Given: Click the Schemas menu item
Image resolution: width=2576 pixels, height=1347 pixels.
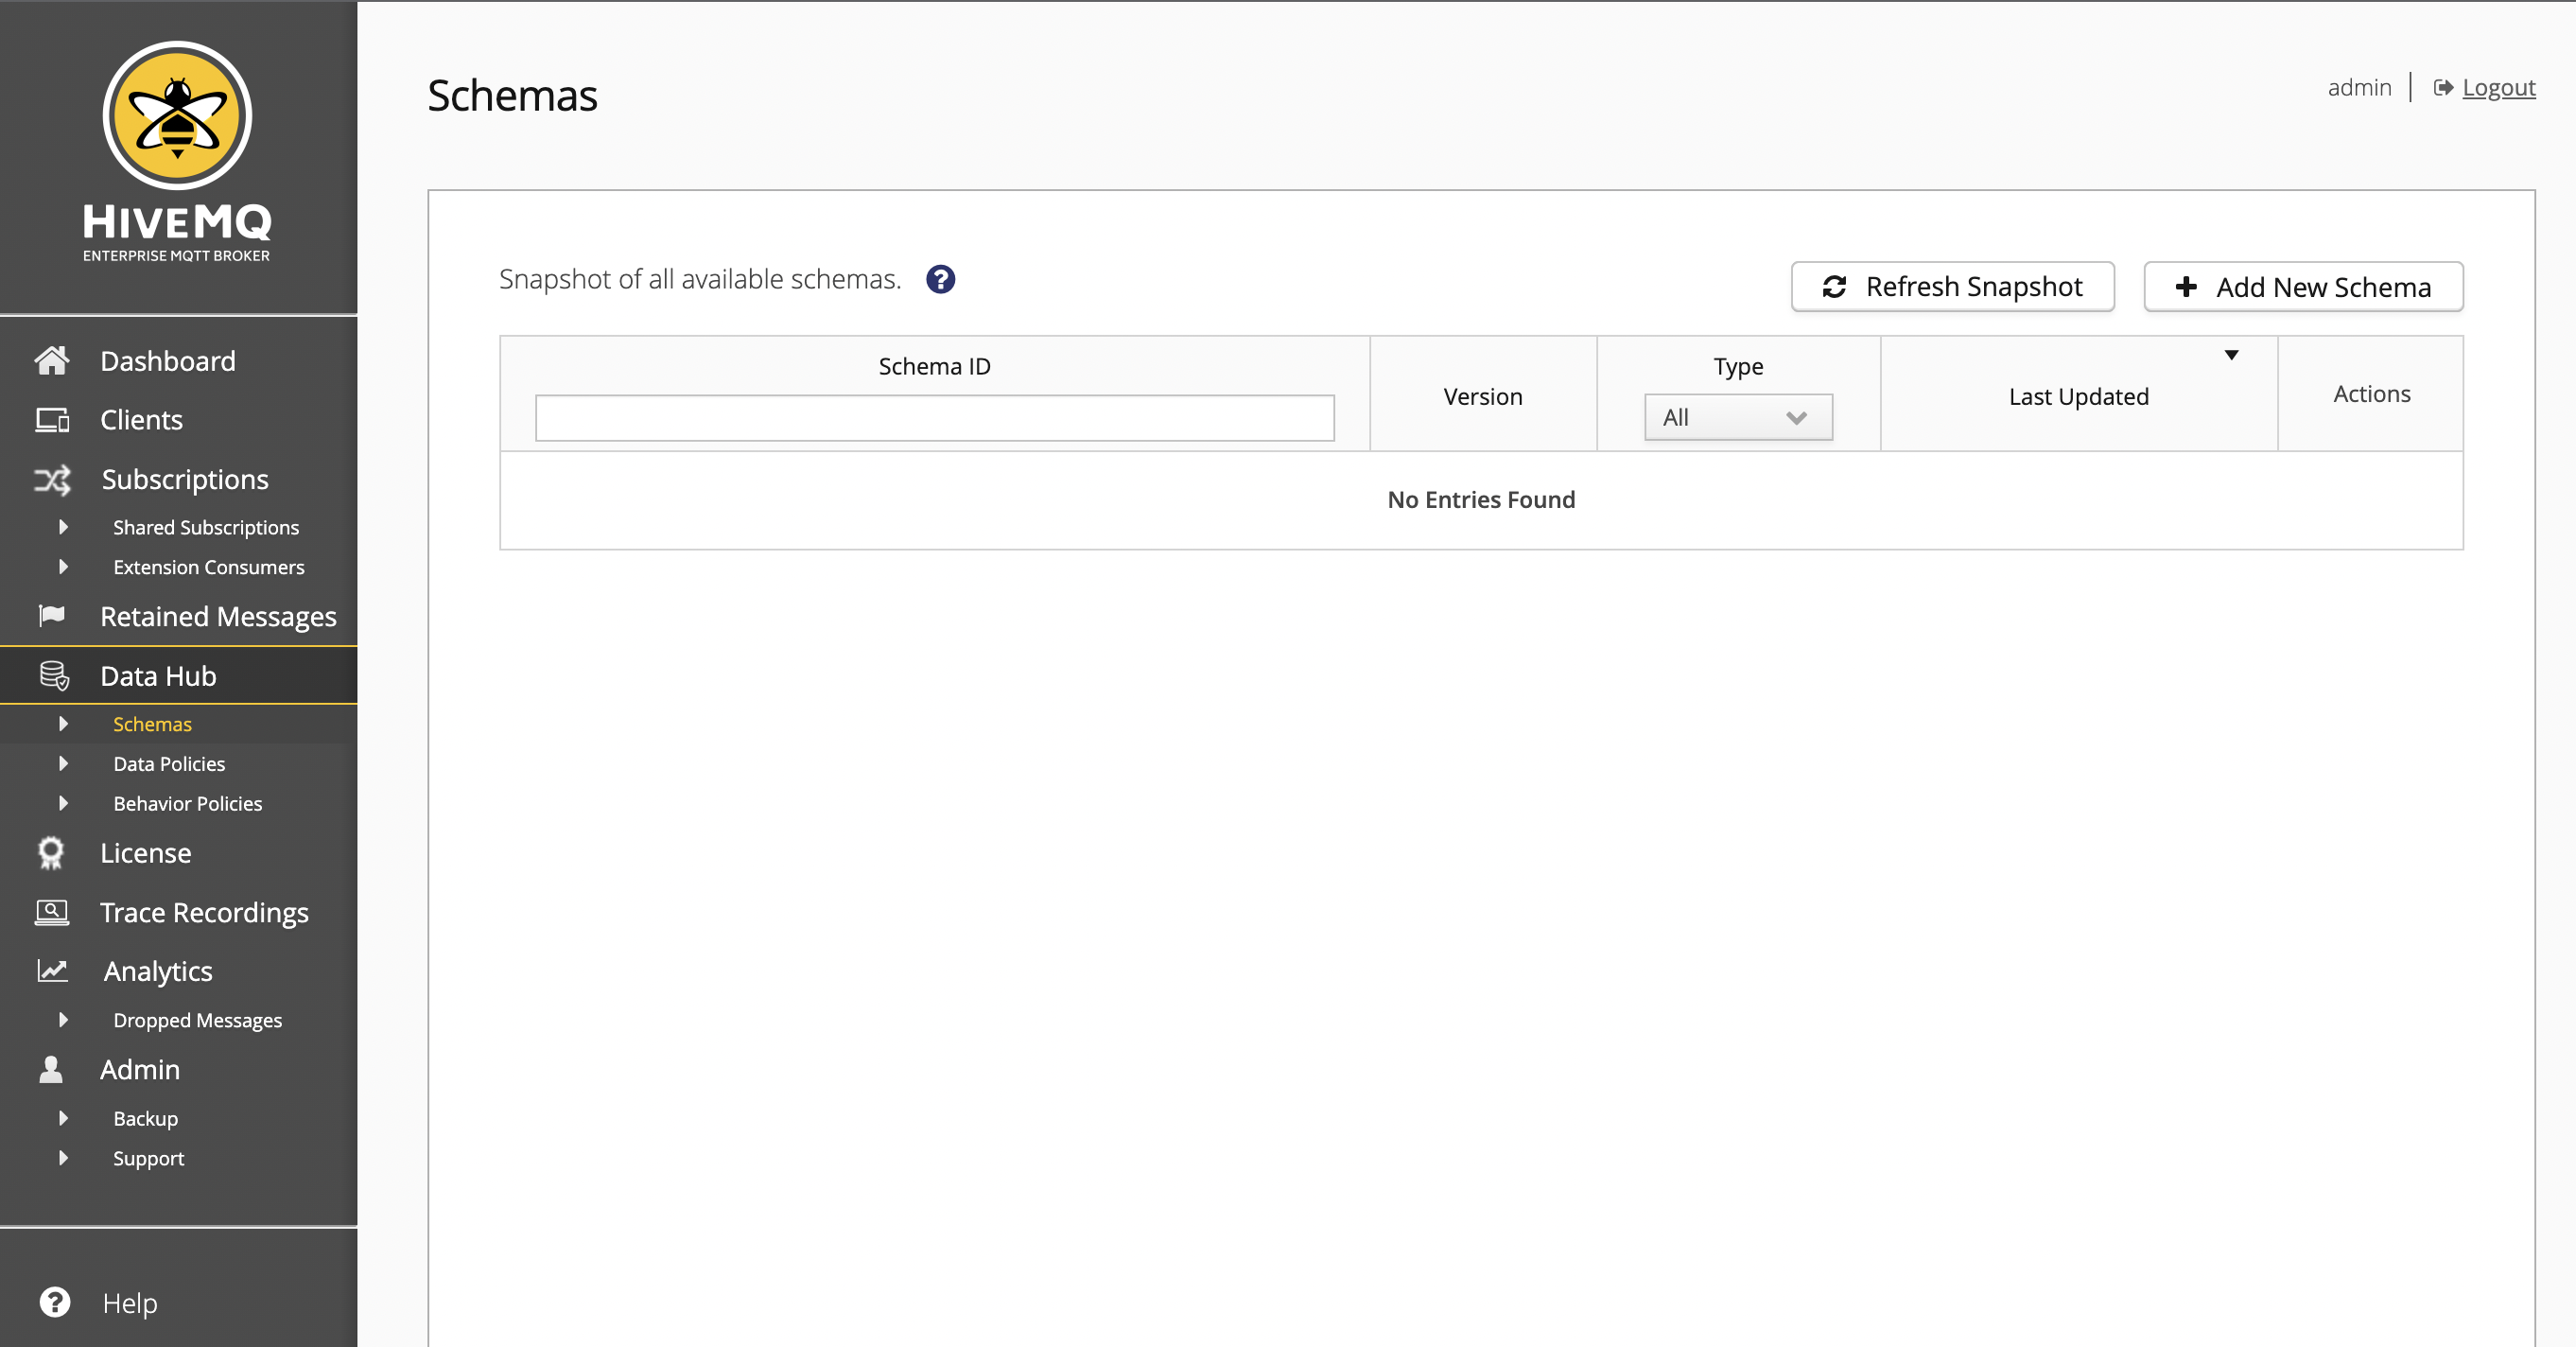Looking at the screenshot, I should point(151,723).
